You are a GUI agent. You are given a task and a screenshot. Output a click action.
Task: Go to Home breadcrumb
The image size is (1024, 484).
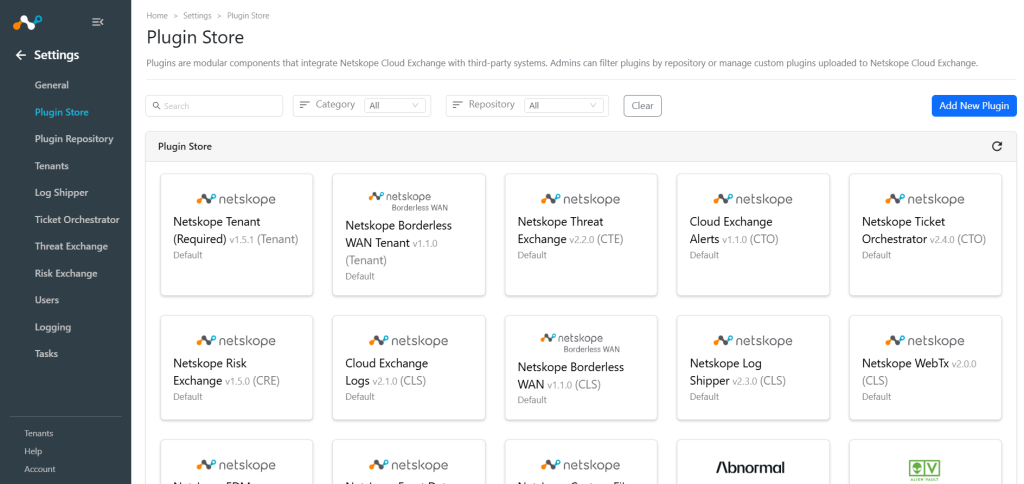point(157,16)
